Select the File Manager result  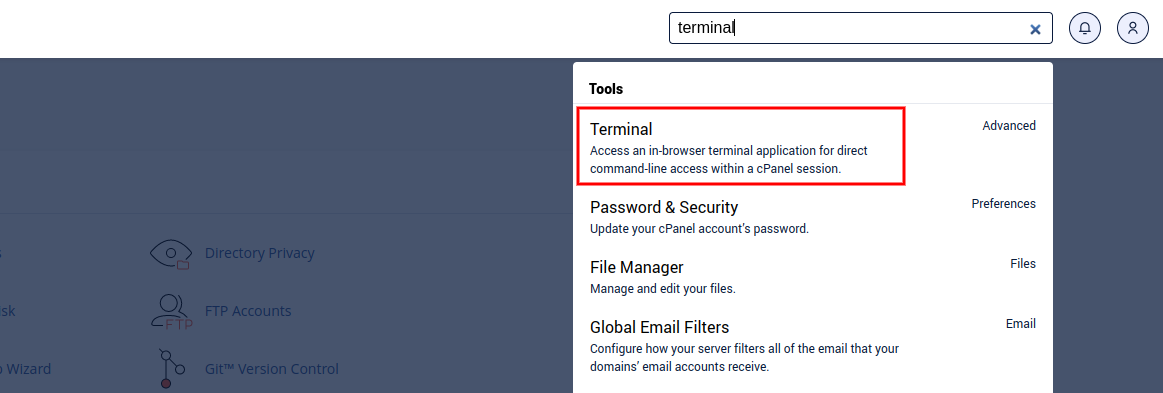point(813,277)
